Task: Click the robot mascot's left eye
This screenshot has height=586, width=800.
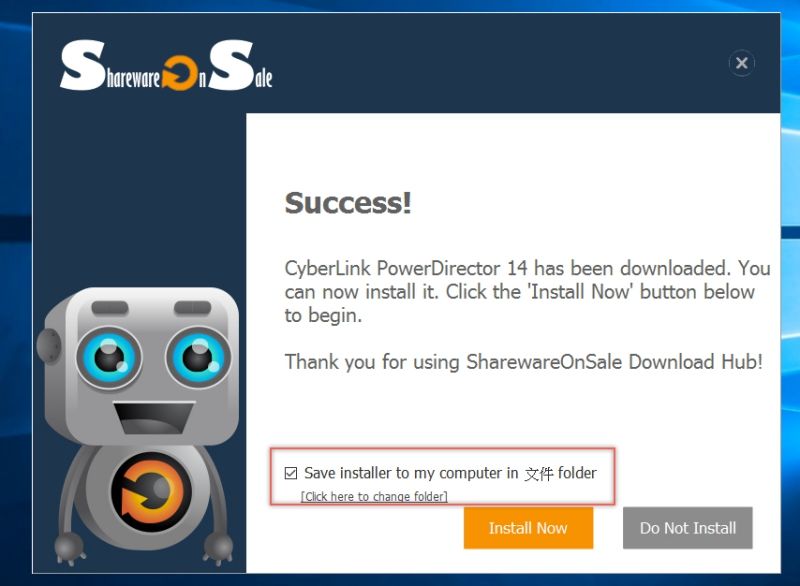Action: 109,358
